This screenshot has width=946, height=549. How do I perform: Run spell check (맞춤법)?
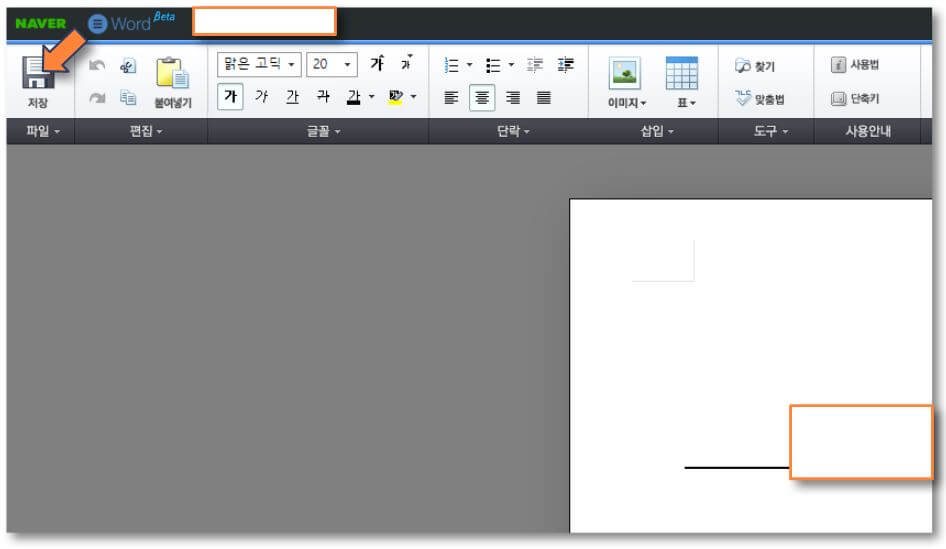[x=760, y=98]
